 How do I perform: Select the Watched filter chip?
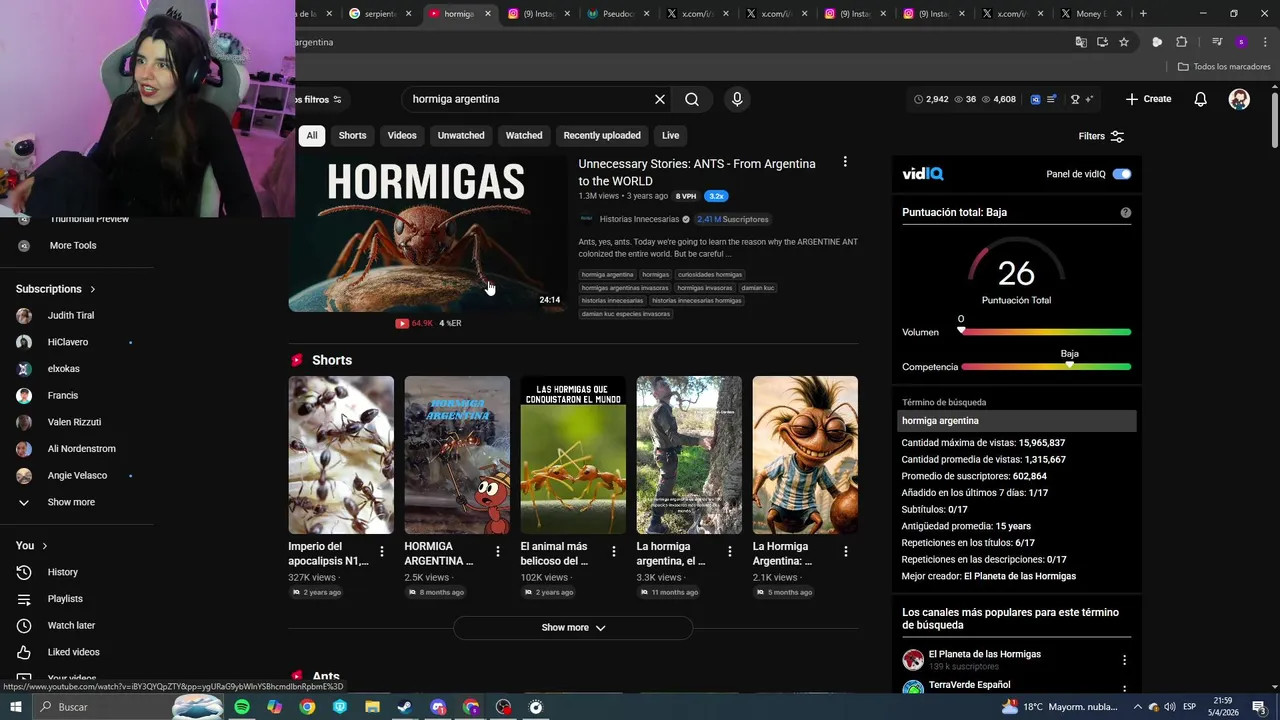click(x=524, y=135)
